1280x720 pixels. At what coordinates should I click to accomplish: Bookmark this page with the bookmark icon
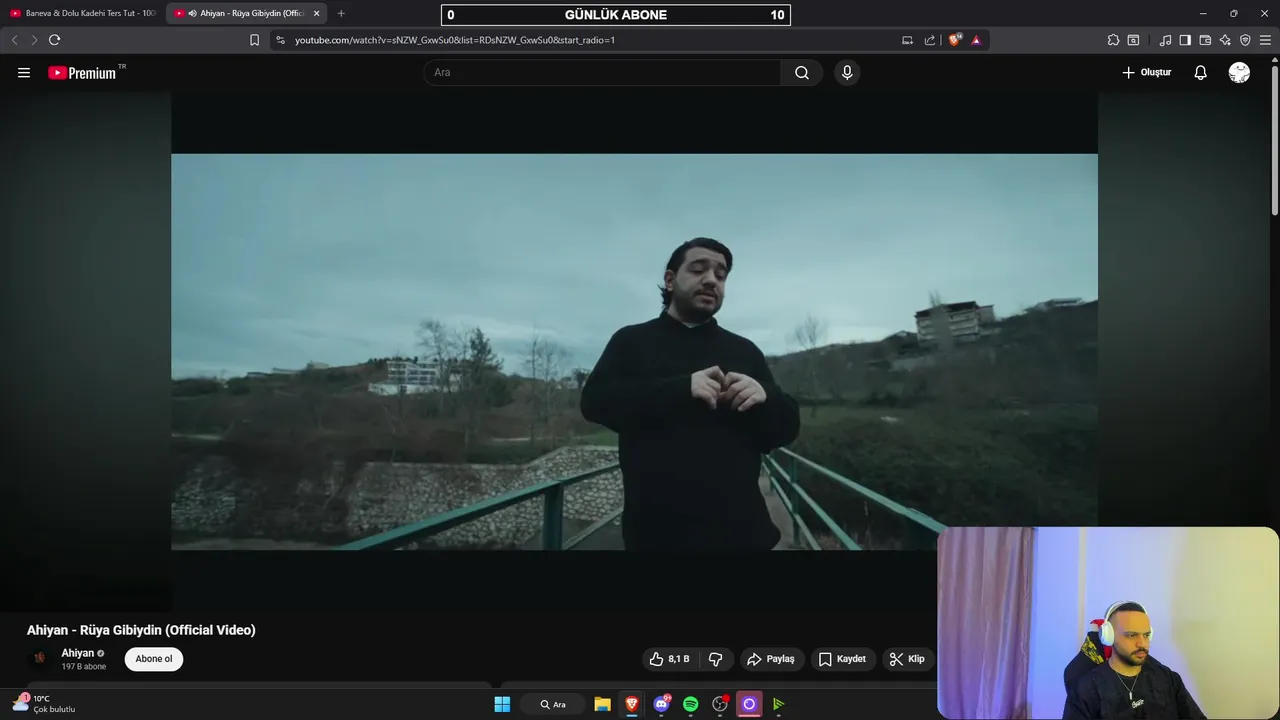pos(254,40)
